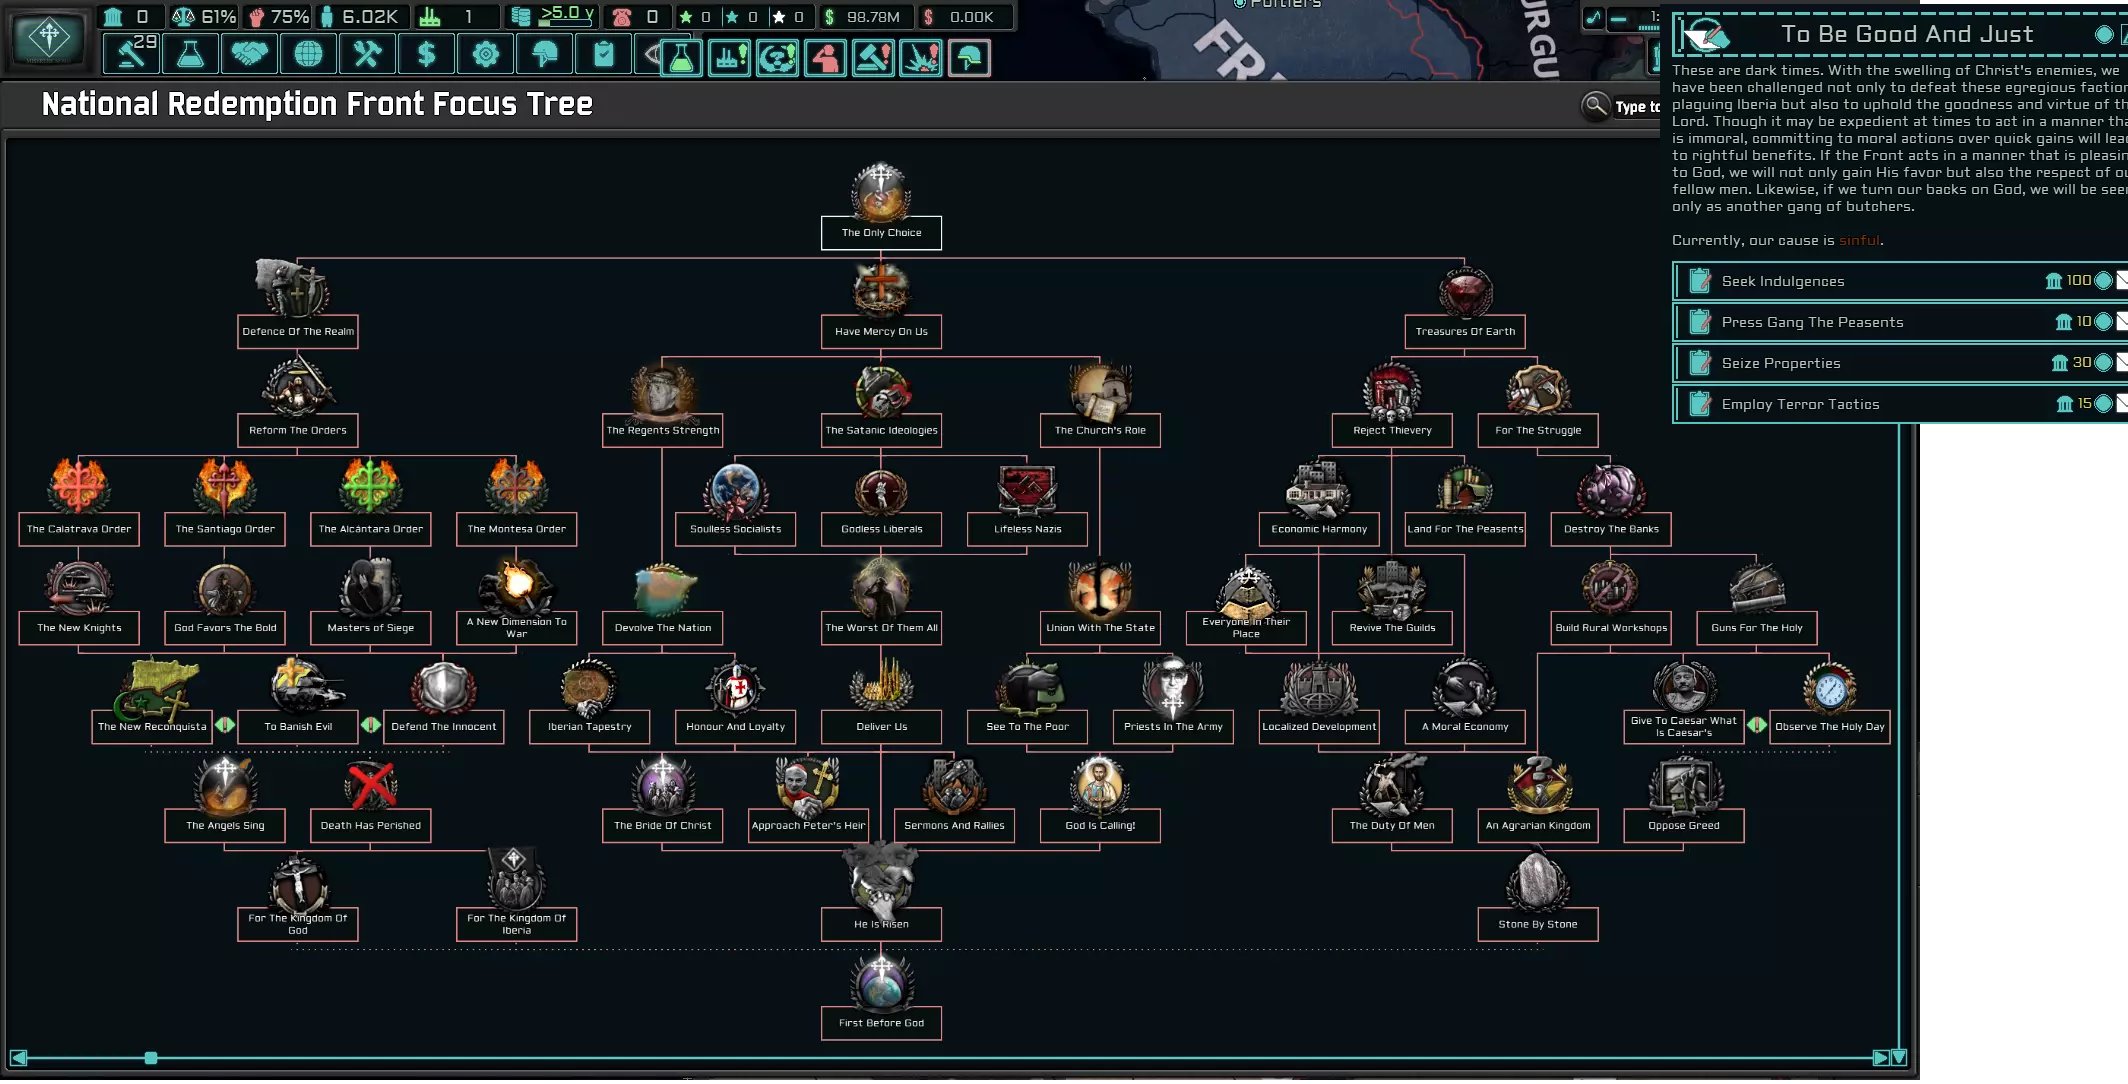Click the scroll left arrow of focus tree
Screen dimensions: 2128x1084
point(18,1058)
